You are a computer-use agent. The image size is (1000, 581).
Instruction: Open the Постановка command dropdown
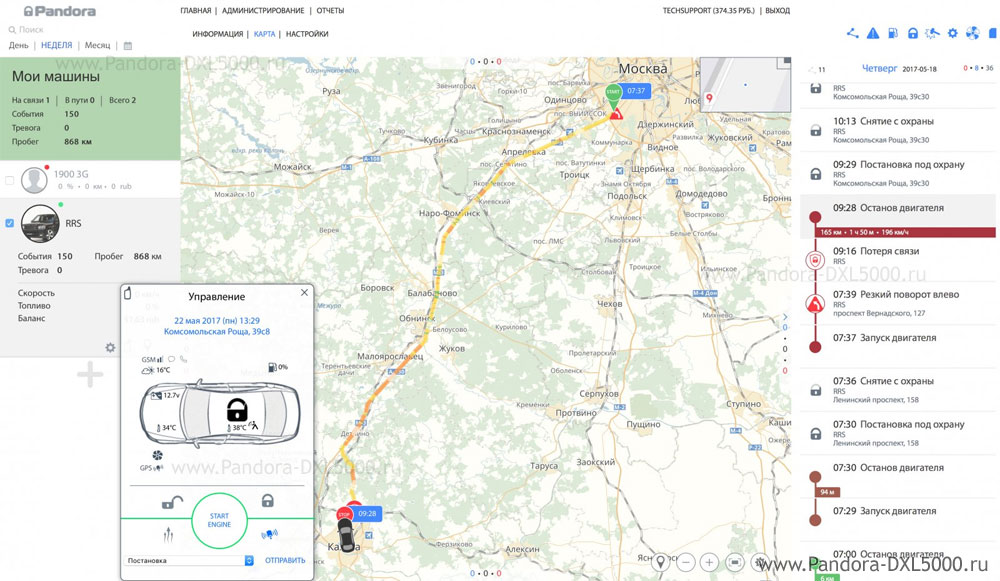point(189,561)
